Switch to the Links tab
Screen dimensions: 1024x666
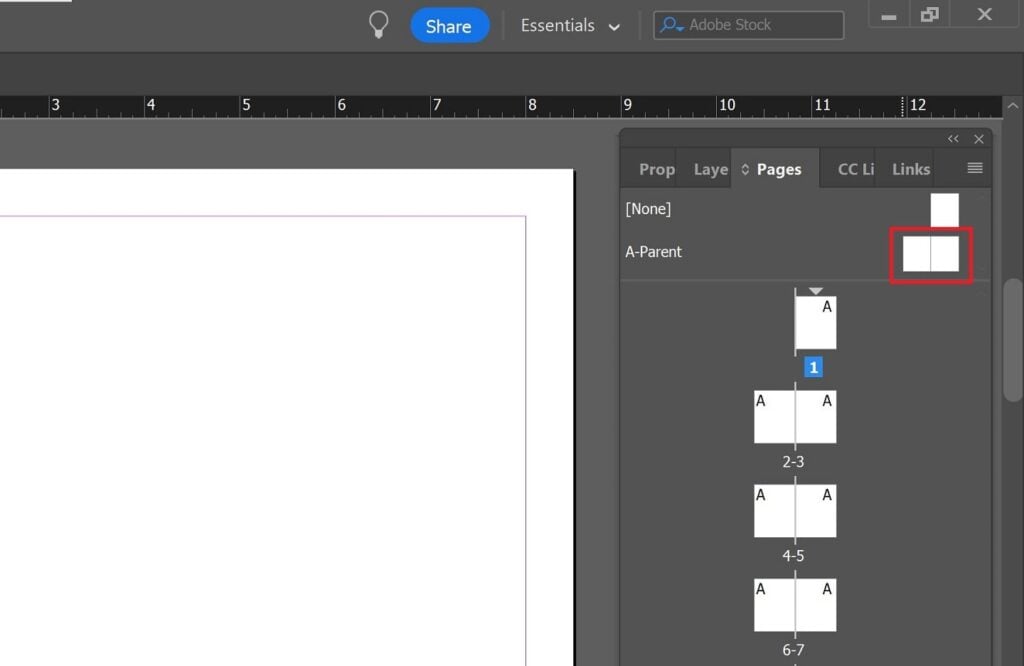910,169
